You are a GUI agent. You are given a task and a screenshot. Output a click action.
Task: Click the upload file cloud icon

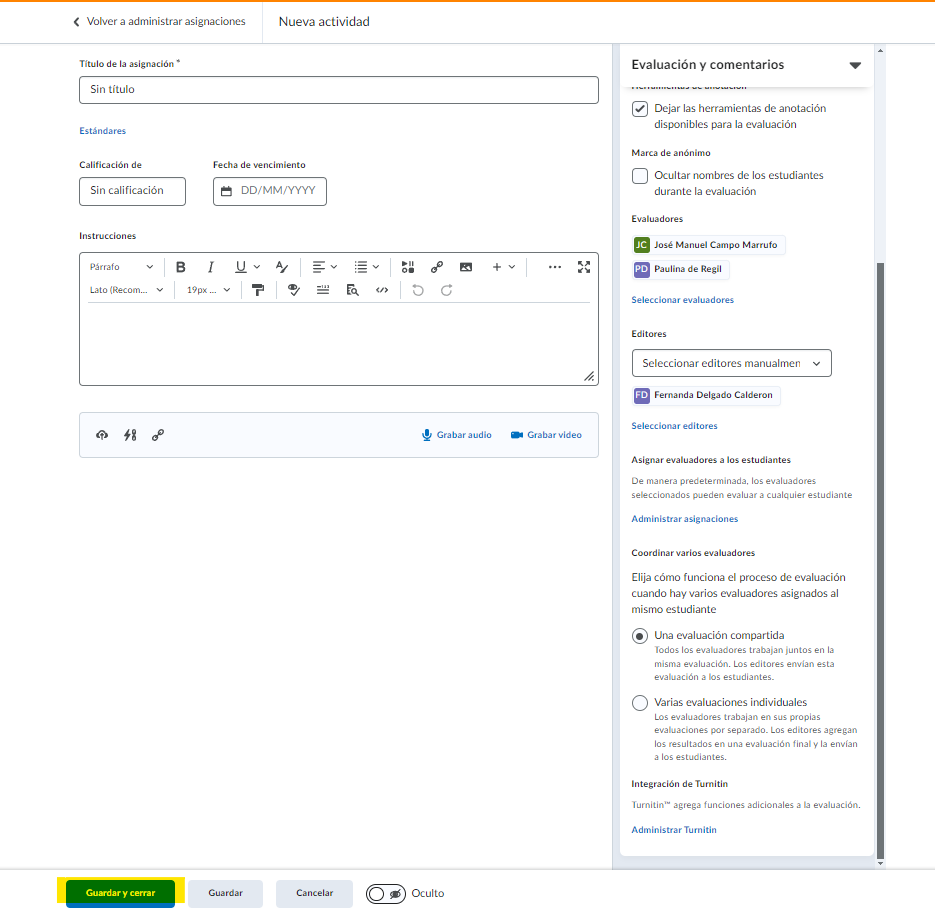(102, 435)
